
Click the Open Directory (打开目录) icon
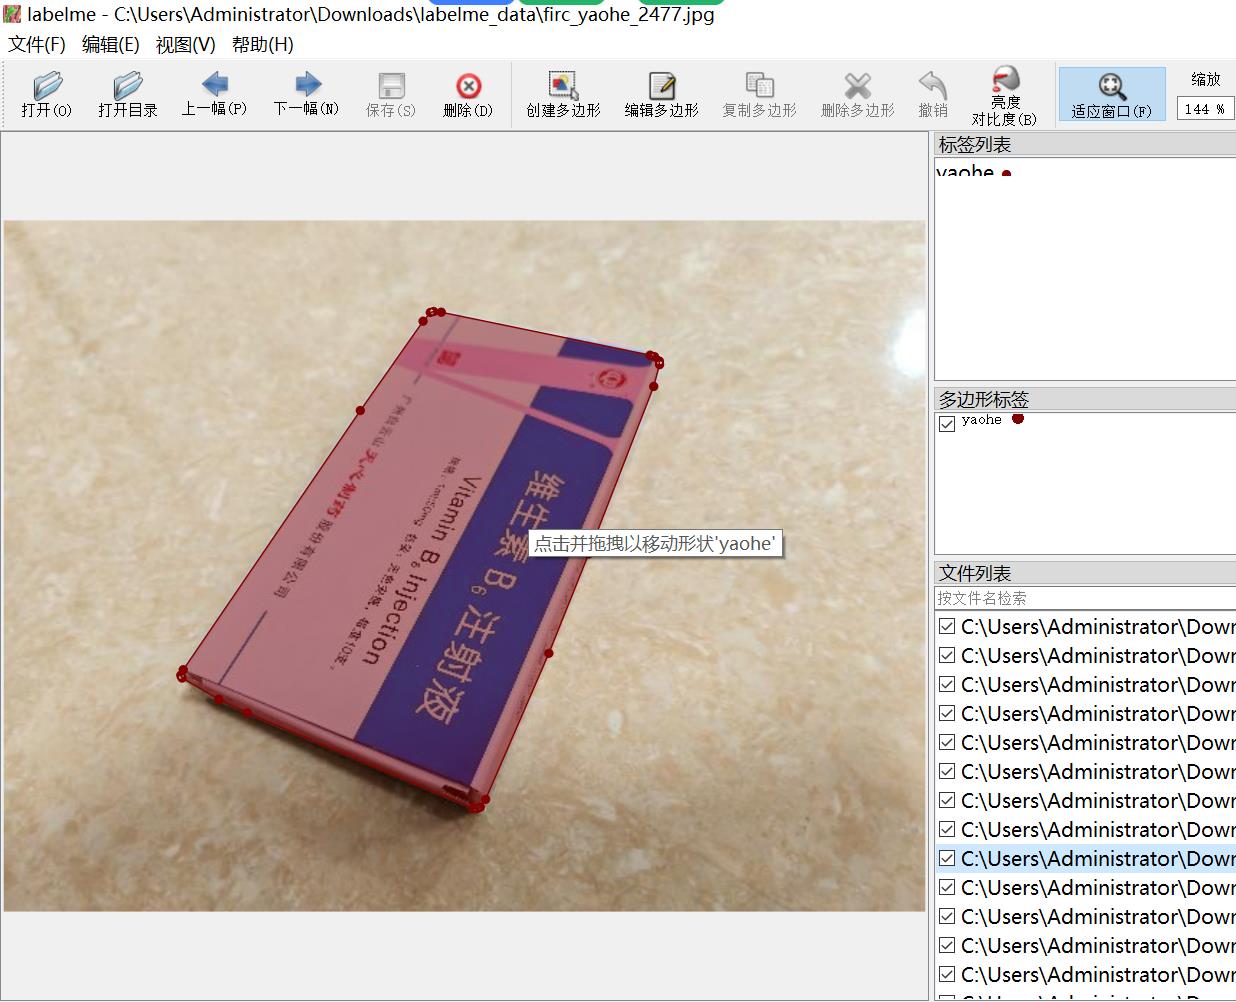click(x=127, y=95)
